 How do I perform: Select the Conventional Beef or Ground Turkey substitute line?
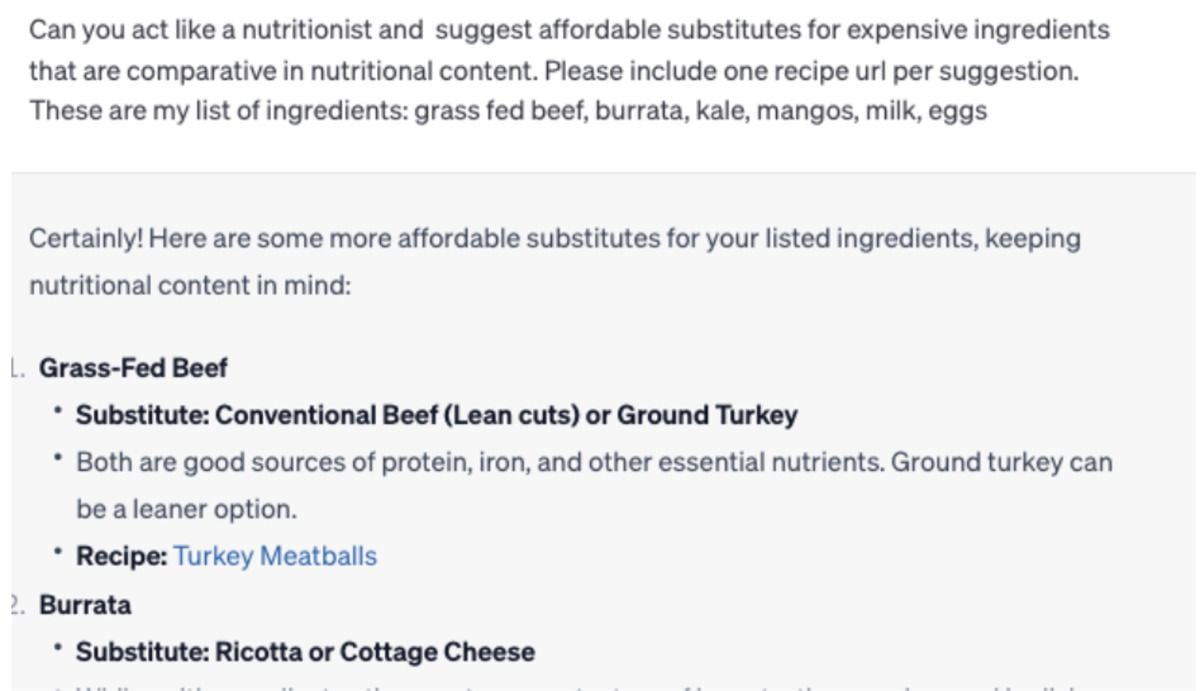click(x=437, y=415)
